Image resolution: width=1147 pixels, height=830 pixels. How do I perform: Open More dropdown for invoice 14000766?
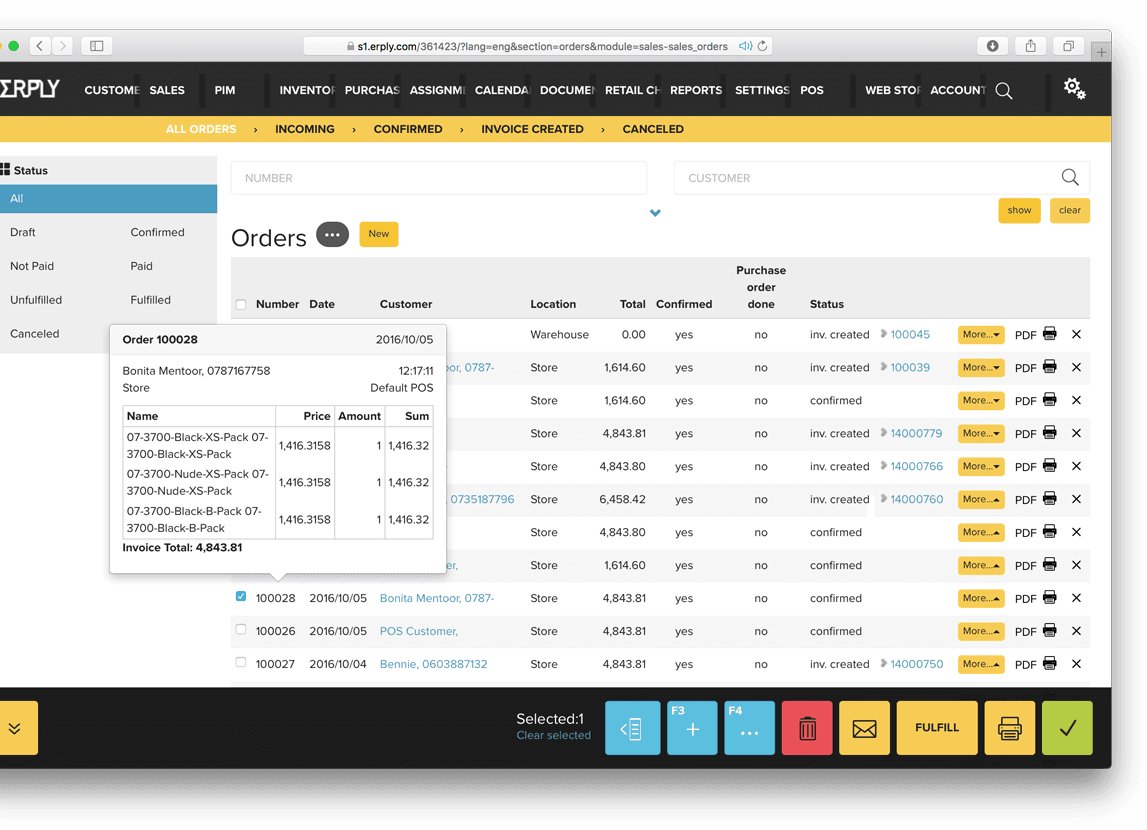coord(981,467)
